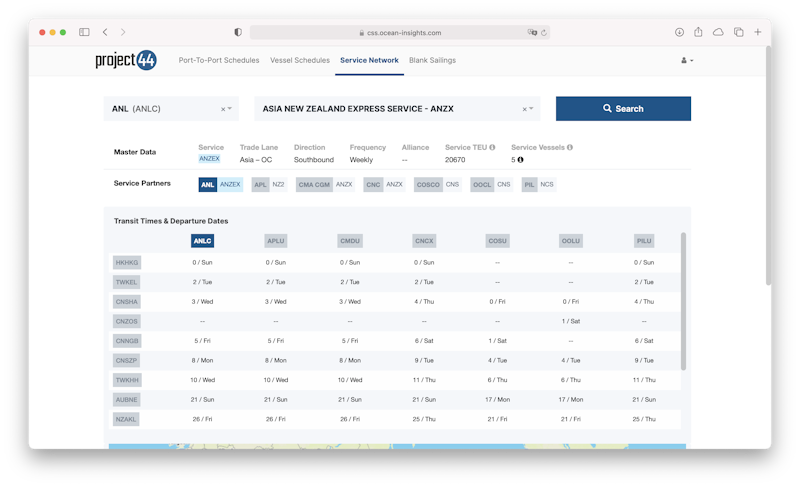Clear the selected ANZX service
The height and width of the screenshot is (487, 800).
click(x=524, y=109)
